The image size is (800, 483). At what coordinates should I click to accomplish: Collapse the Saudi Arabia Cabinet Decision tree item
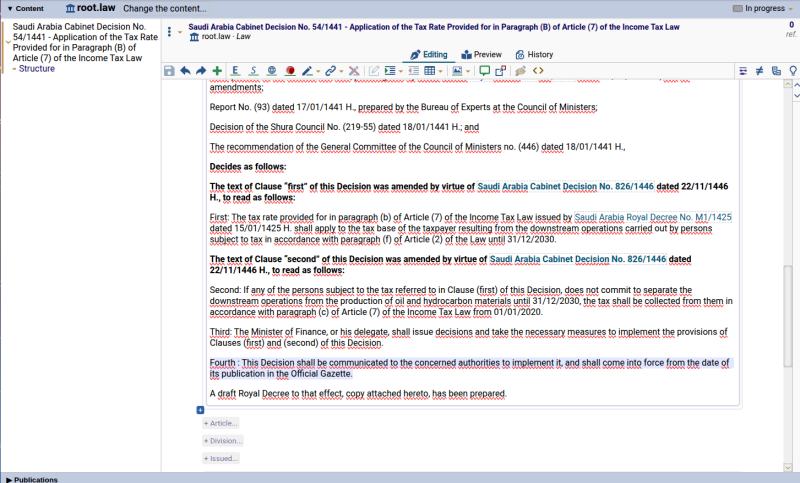click(x=8, y=42)
